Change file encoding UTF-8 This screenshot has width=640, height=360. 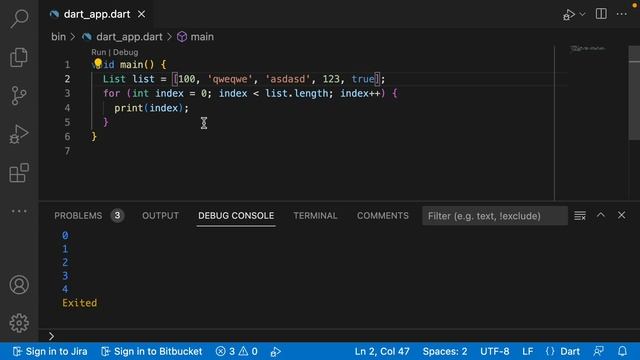coord(495,351)
